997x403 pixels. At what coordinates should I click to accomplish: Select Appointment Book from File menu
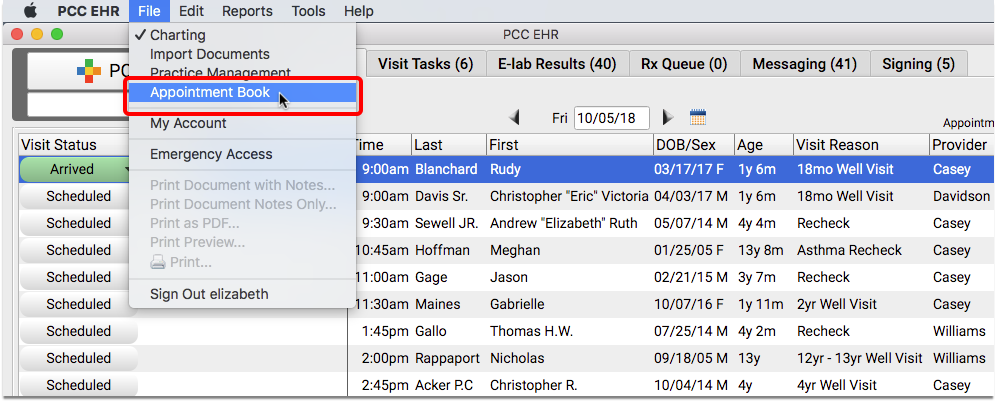(242, 93)
